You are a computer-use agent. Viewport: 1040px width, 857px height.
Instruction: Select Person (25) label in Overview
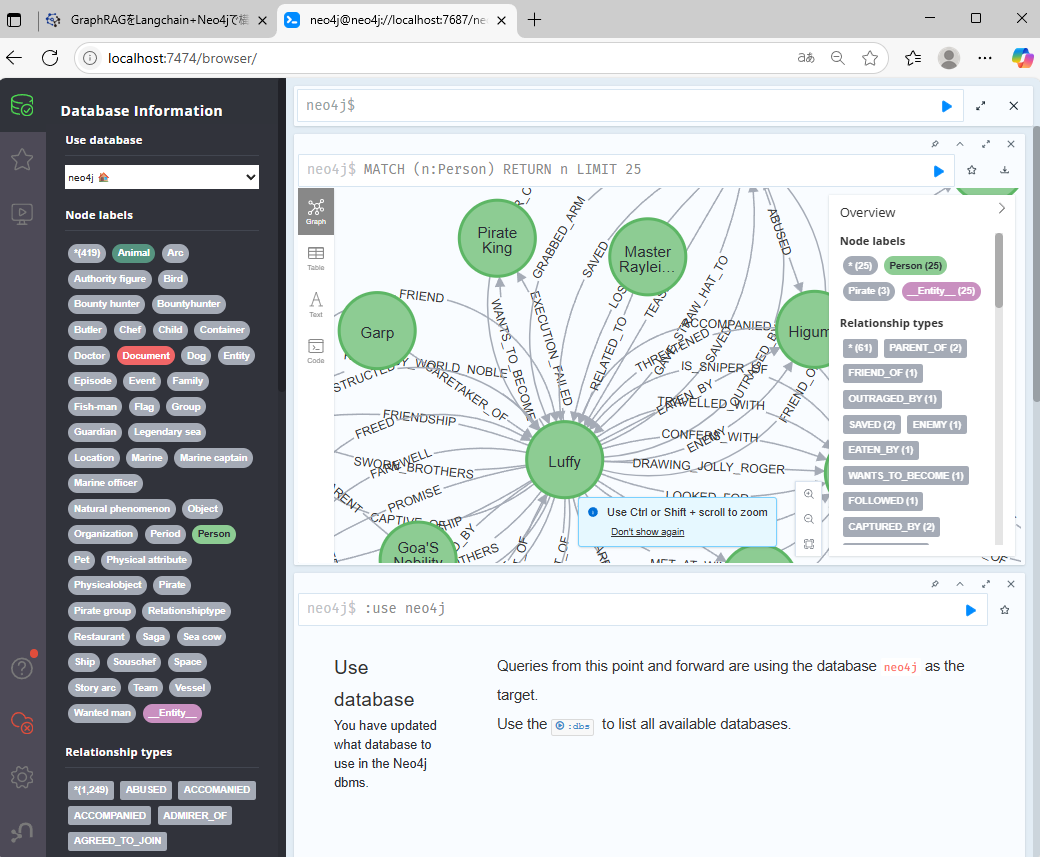pos(915,266)
